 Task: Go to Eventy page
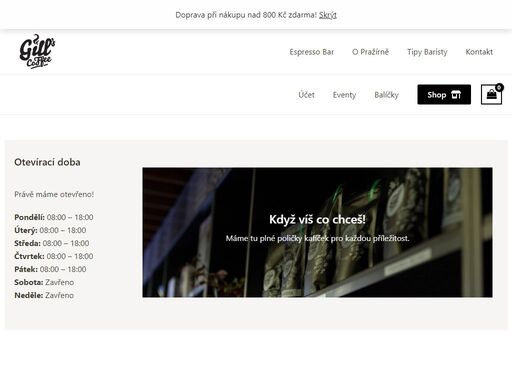coord(344,95)
